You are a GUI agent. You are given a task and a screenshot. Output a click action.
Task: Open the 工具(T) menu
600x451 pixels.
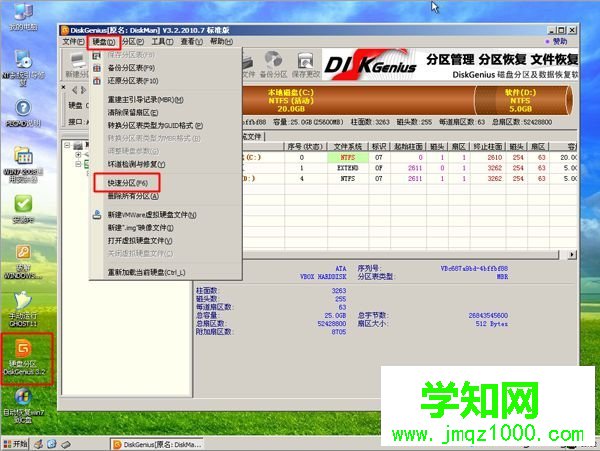(162, 41)
